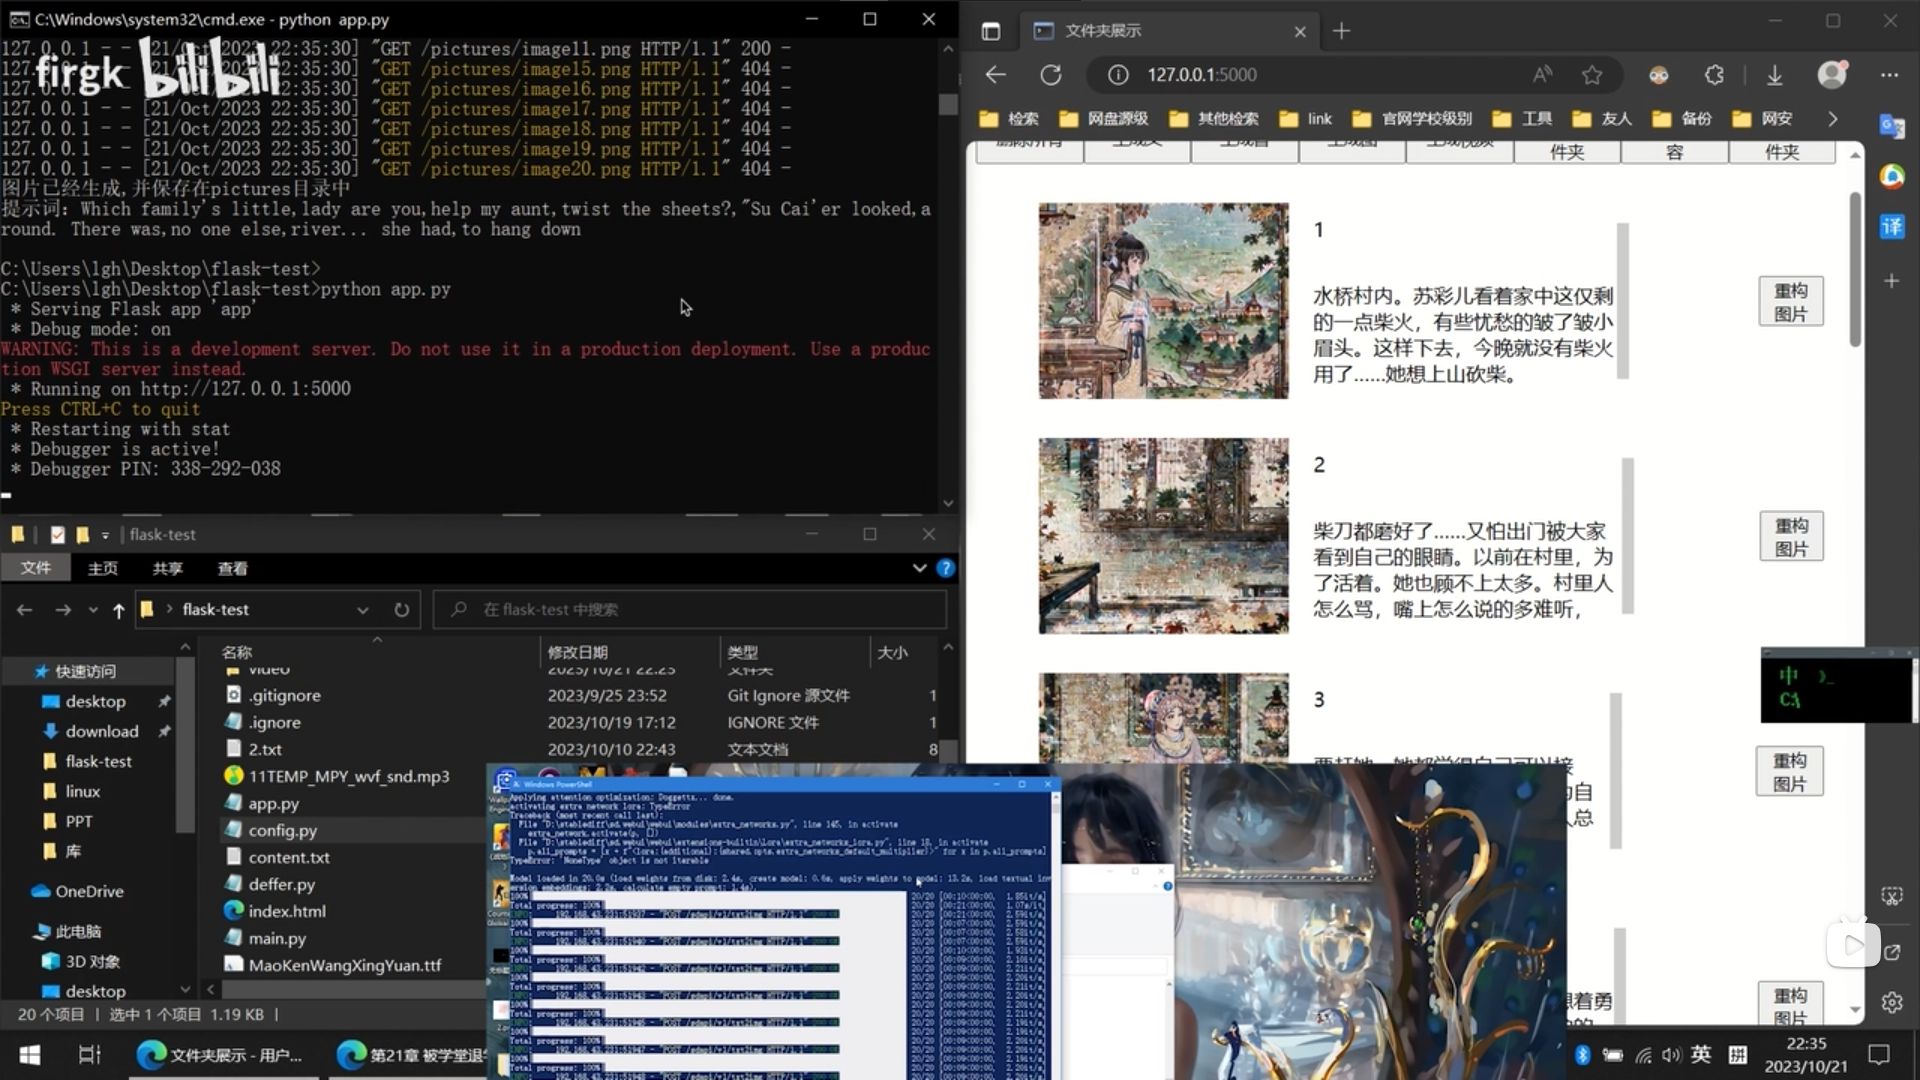Open the Edge sidebar translate icon
Image resolution: width=1920 pixels, height=1080 pixels.
click(x=1892, y=227)
